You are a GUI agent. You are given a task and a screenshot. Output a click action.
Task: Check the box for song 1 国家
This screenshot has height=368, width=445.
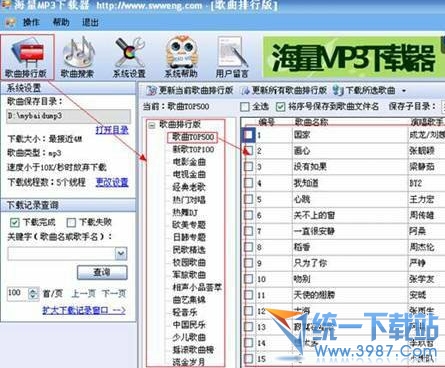248,135
